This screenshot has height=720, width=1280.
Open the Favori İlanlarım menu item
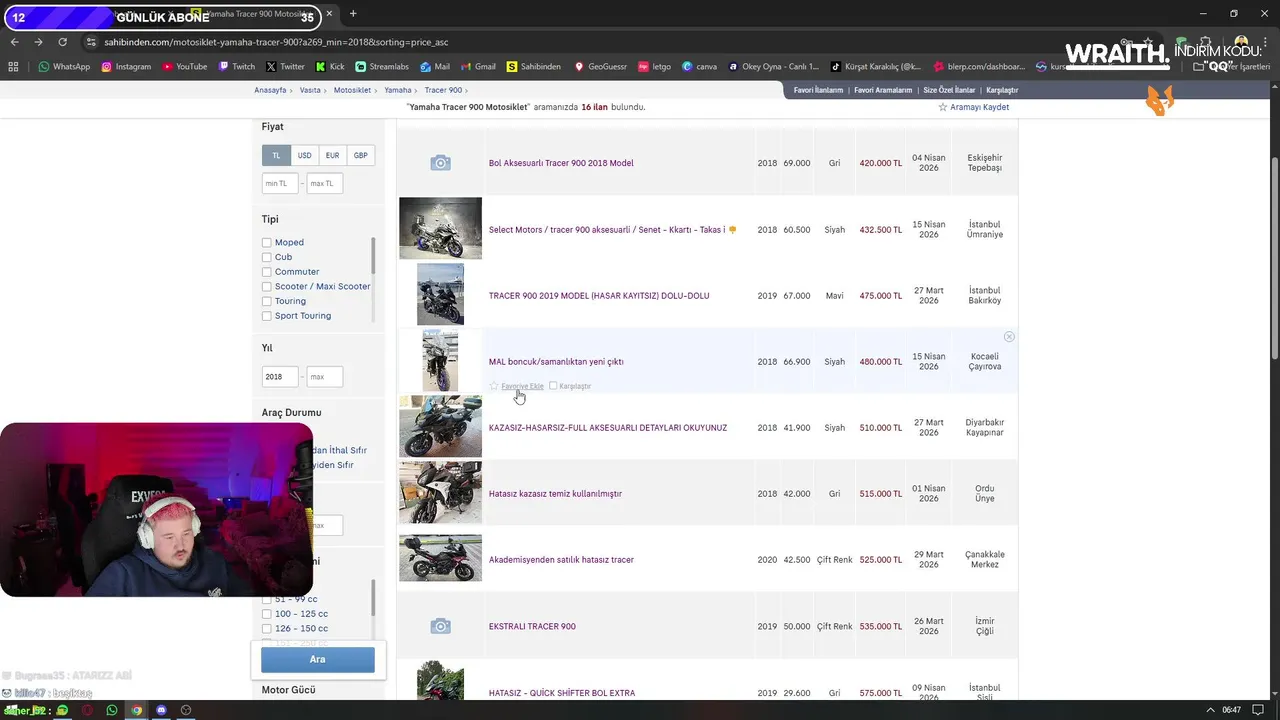point(818,90)
